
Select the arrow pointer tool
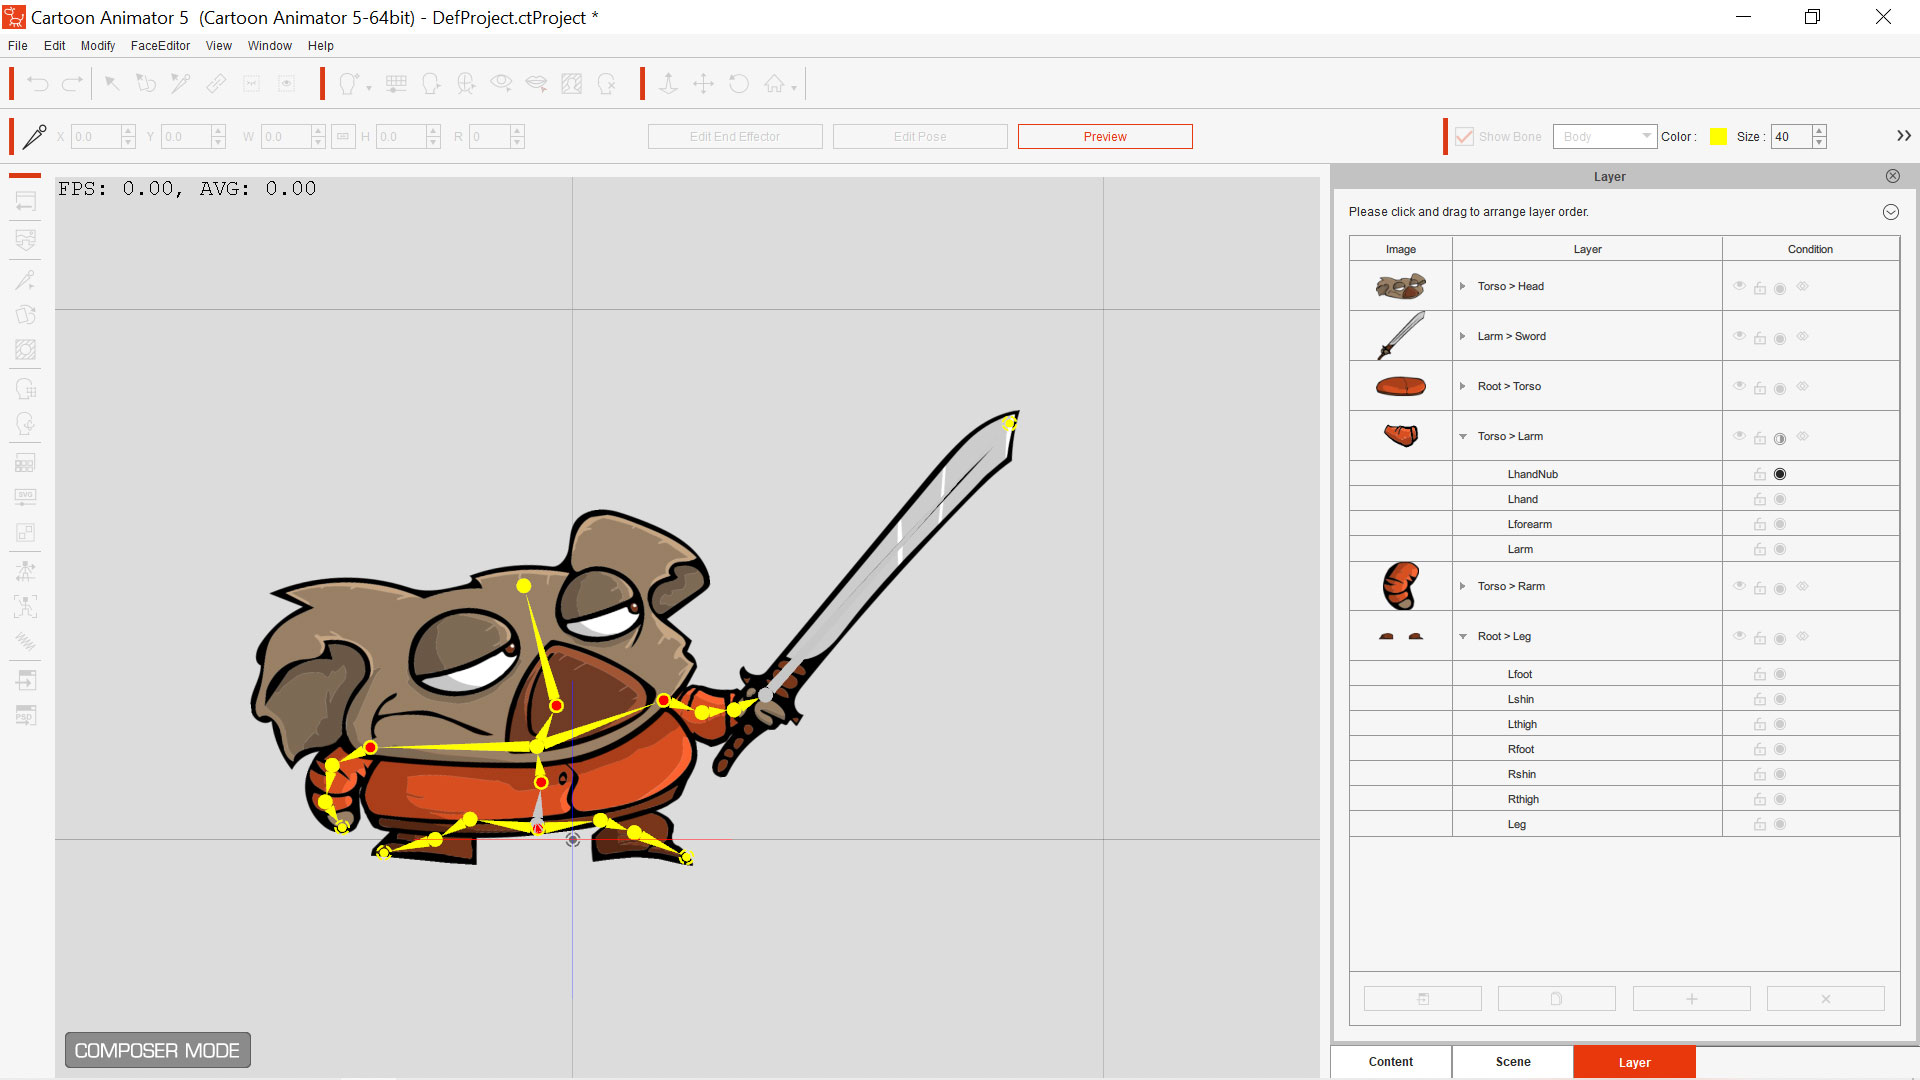tap(111, 84)
